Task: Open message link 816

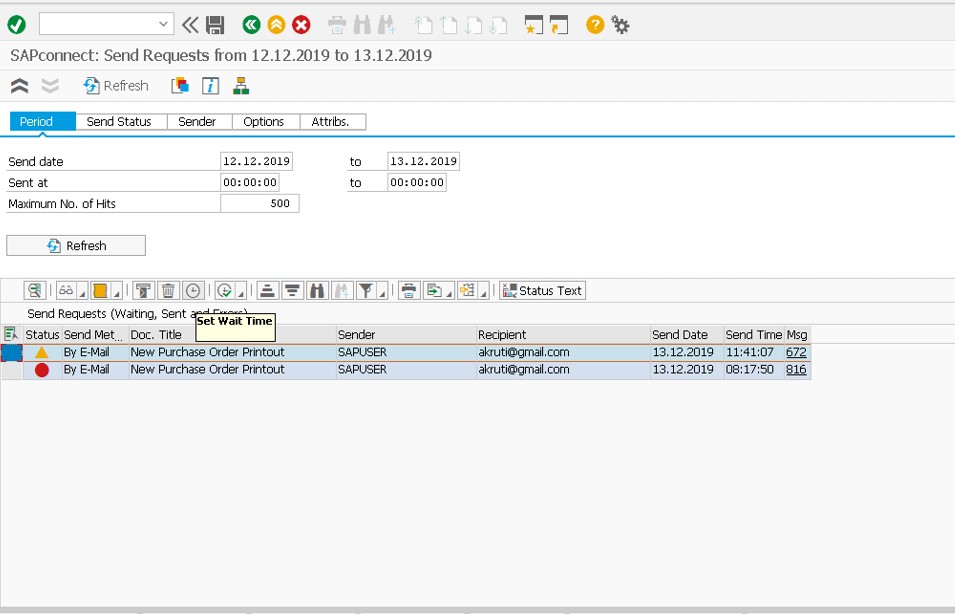Action: 796,369
